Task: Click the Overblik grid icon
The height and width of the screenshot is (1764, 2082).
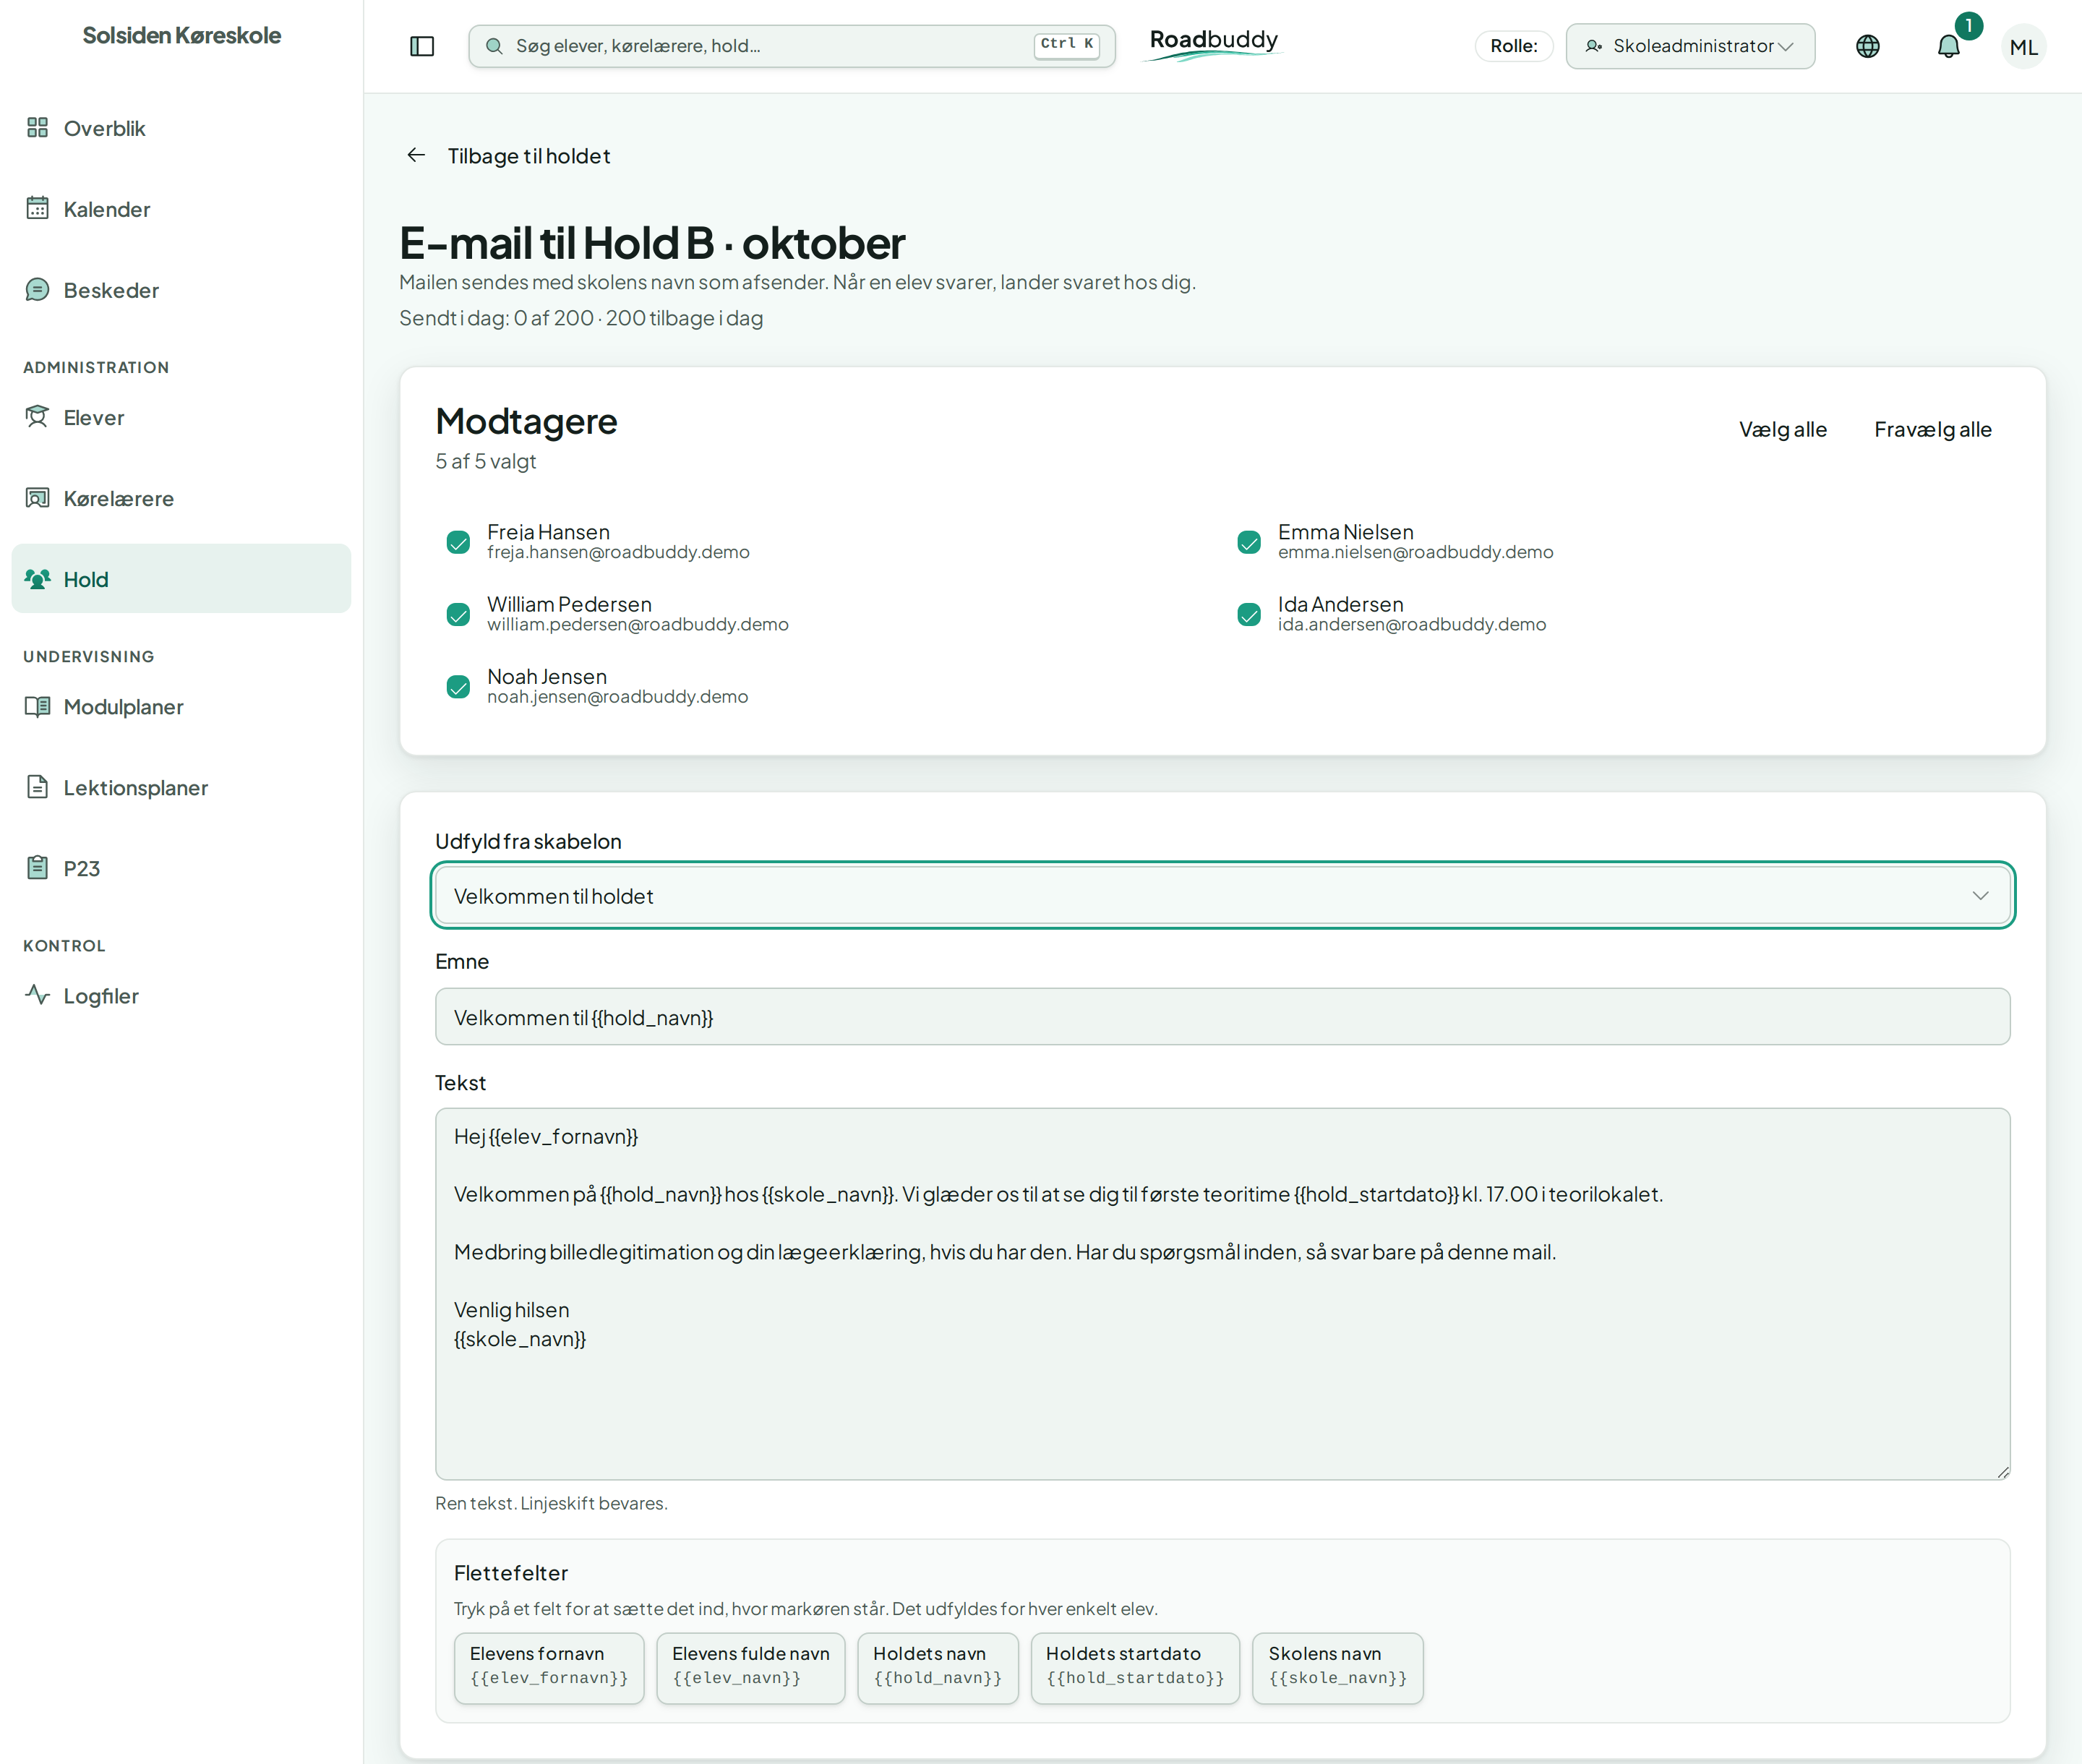Action: coord(38,127)
